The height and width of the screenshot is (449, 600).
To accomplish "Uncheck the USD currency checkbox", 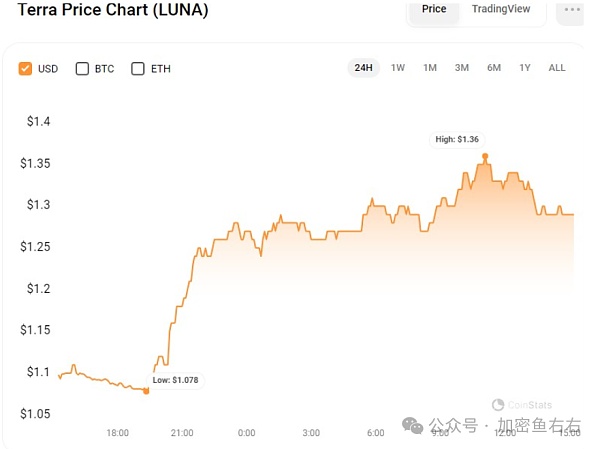I will pyautogui.click(x=26, y=69).
